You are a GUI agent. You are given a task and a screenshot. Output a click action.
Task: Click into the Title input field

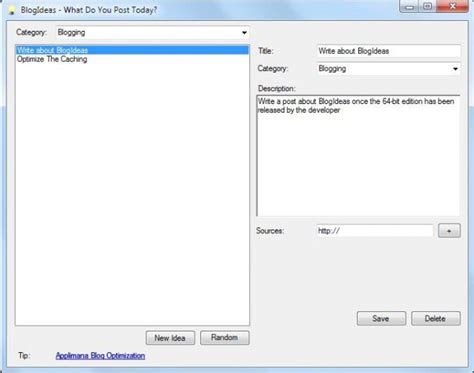coord(389,51)
